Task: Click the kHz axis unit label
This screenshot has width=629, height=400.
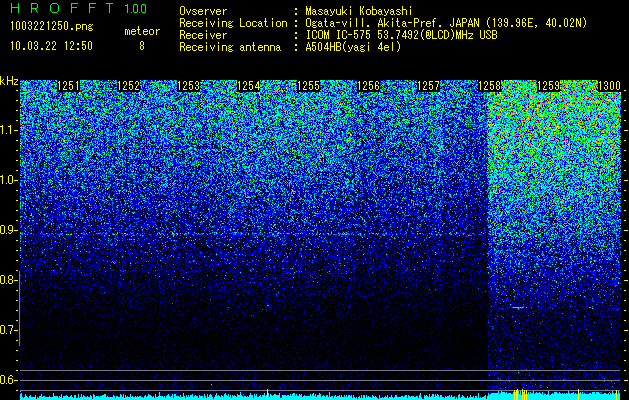Action: point(9,81)
